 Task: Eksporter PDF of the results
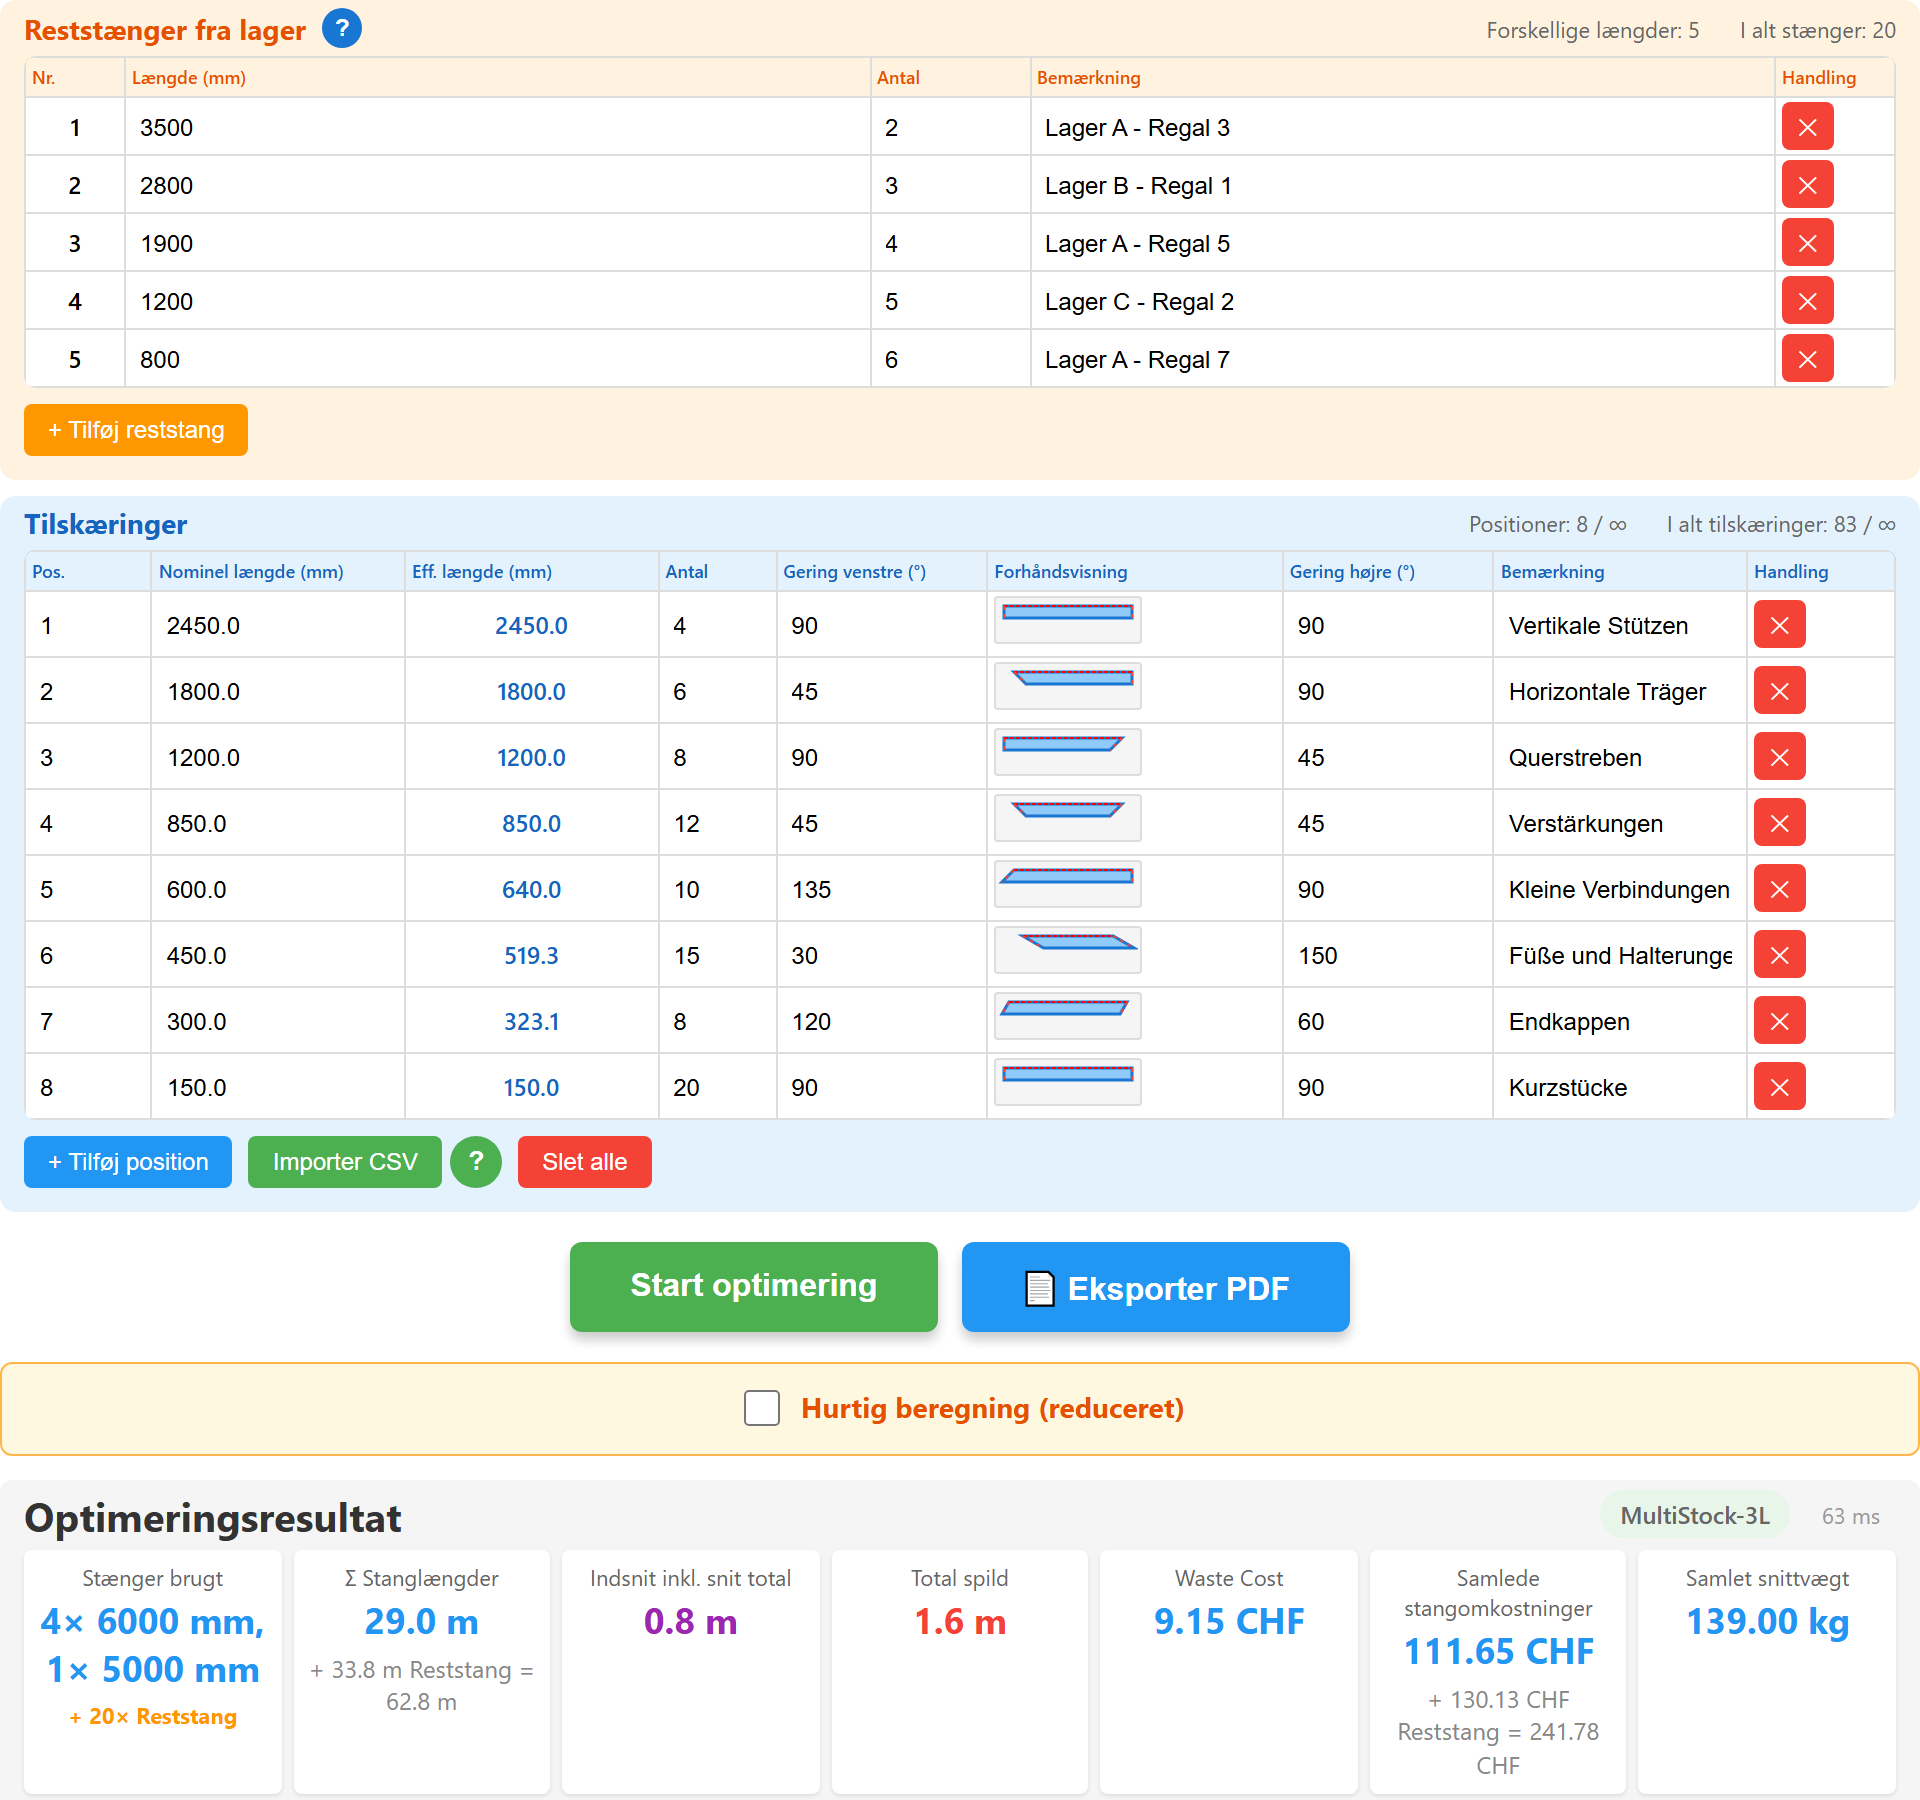[1156, 1287]
